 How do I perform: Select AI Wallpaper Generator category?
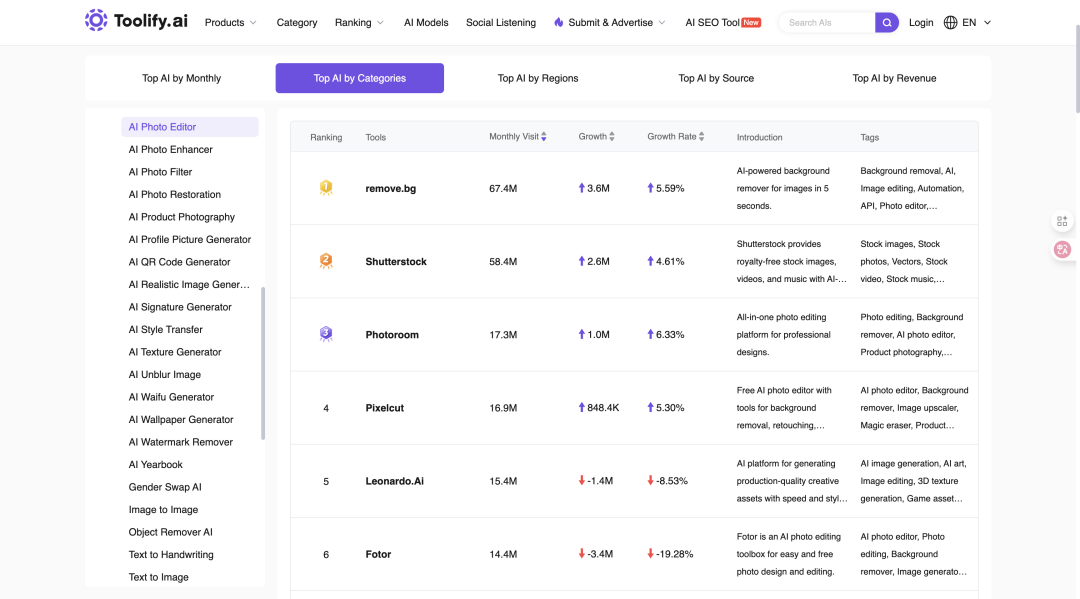pyautogui.click(x=180, y=419)
